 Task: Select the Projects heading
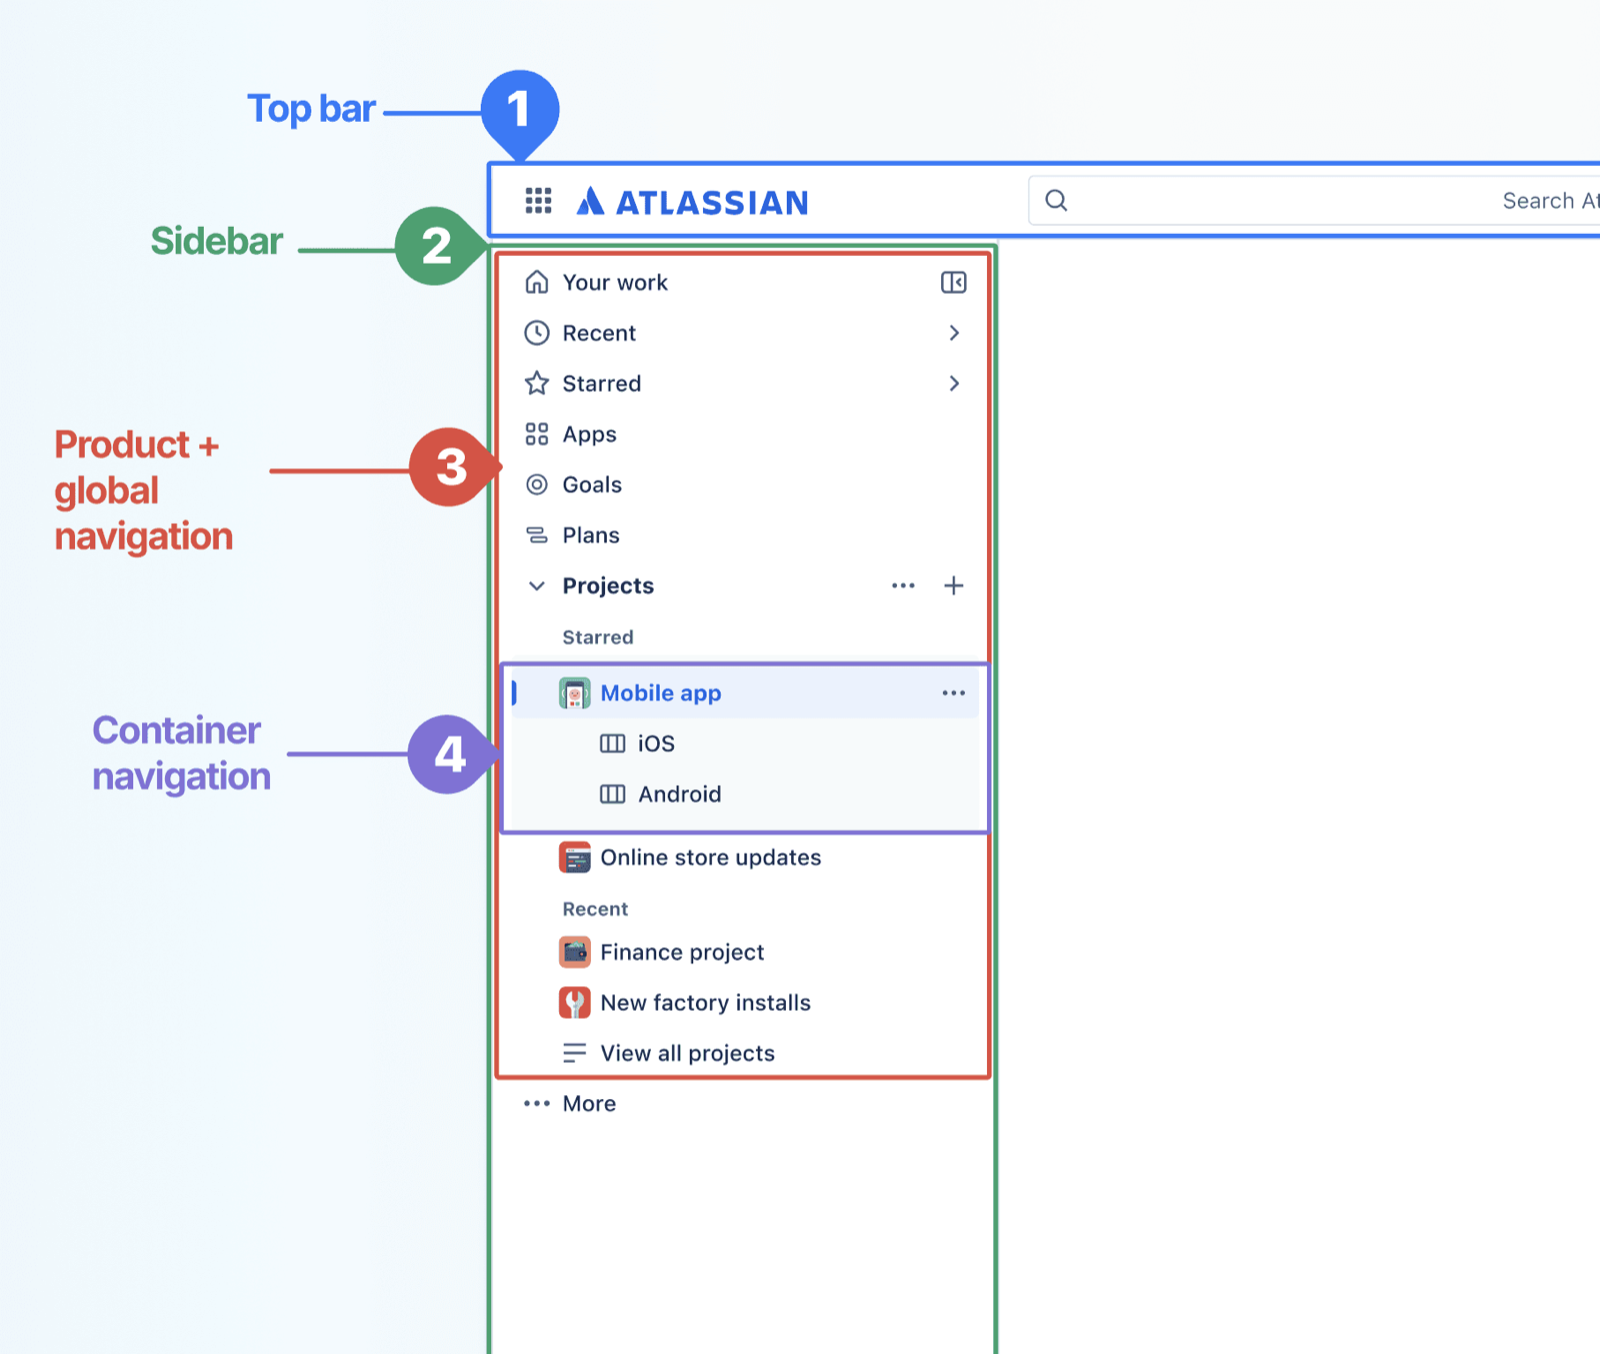point(608,586)
